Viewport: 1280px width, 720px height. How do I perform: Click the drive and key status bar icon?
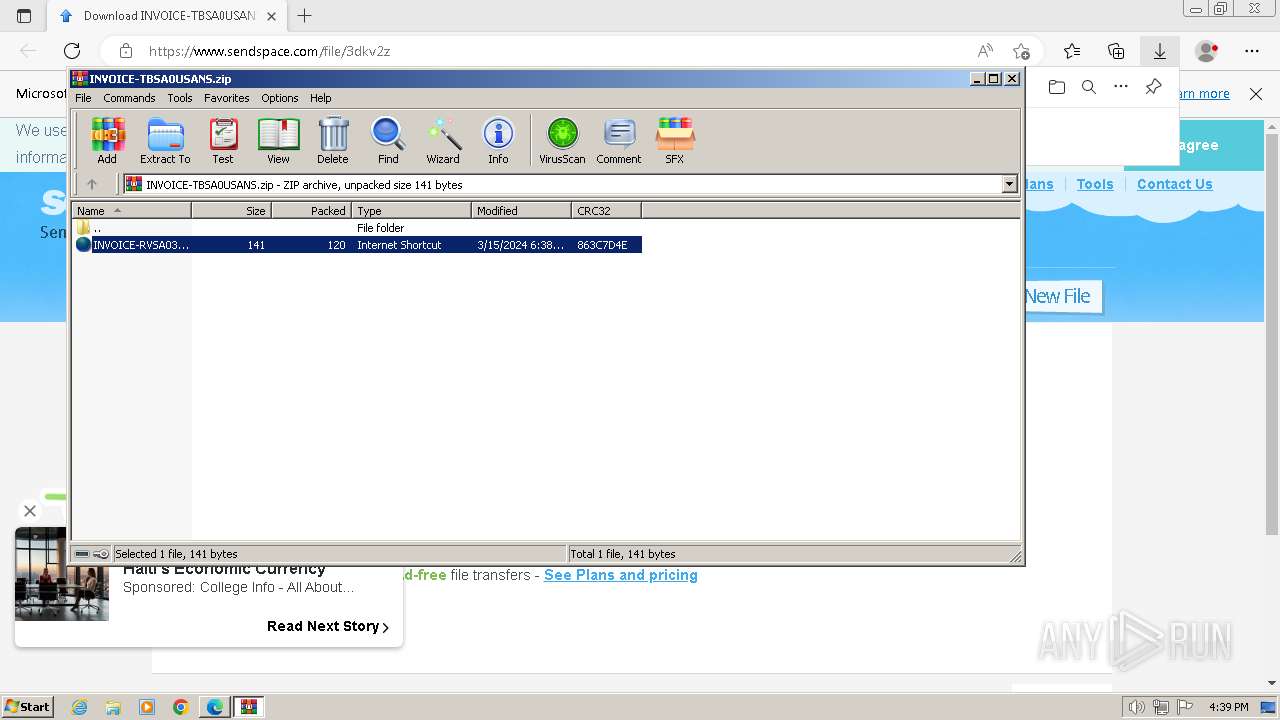(x=92, y=554)
